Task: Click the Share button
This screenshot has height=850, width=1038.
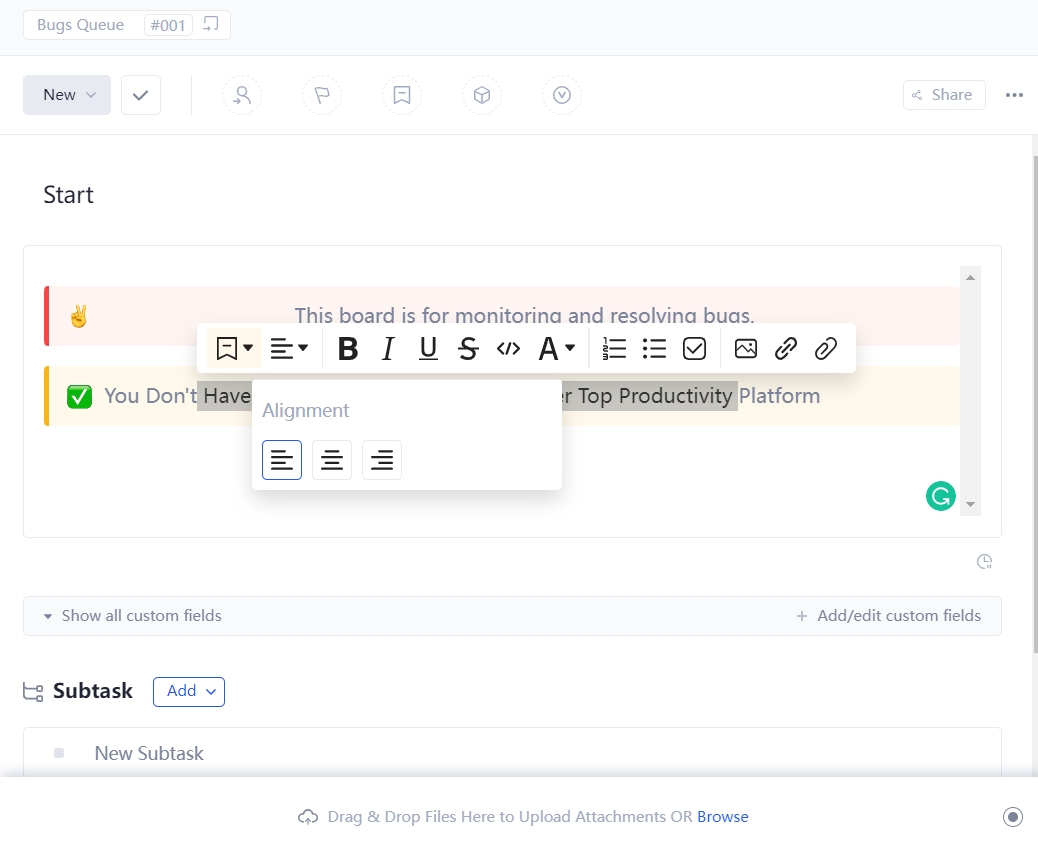Action: 942,94
